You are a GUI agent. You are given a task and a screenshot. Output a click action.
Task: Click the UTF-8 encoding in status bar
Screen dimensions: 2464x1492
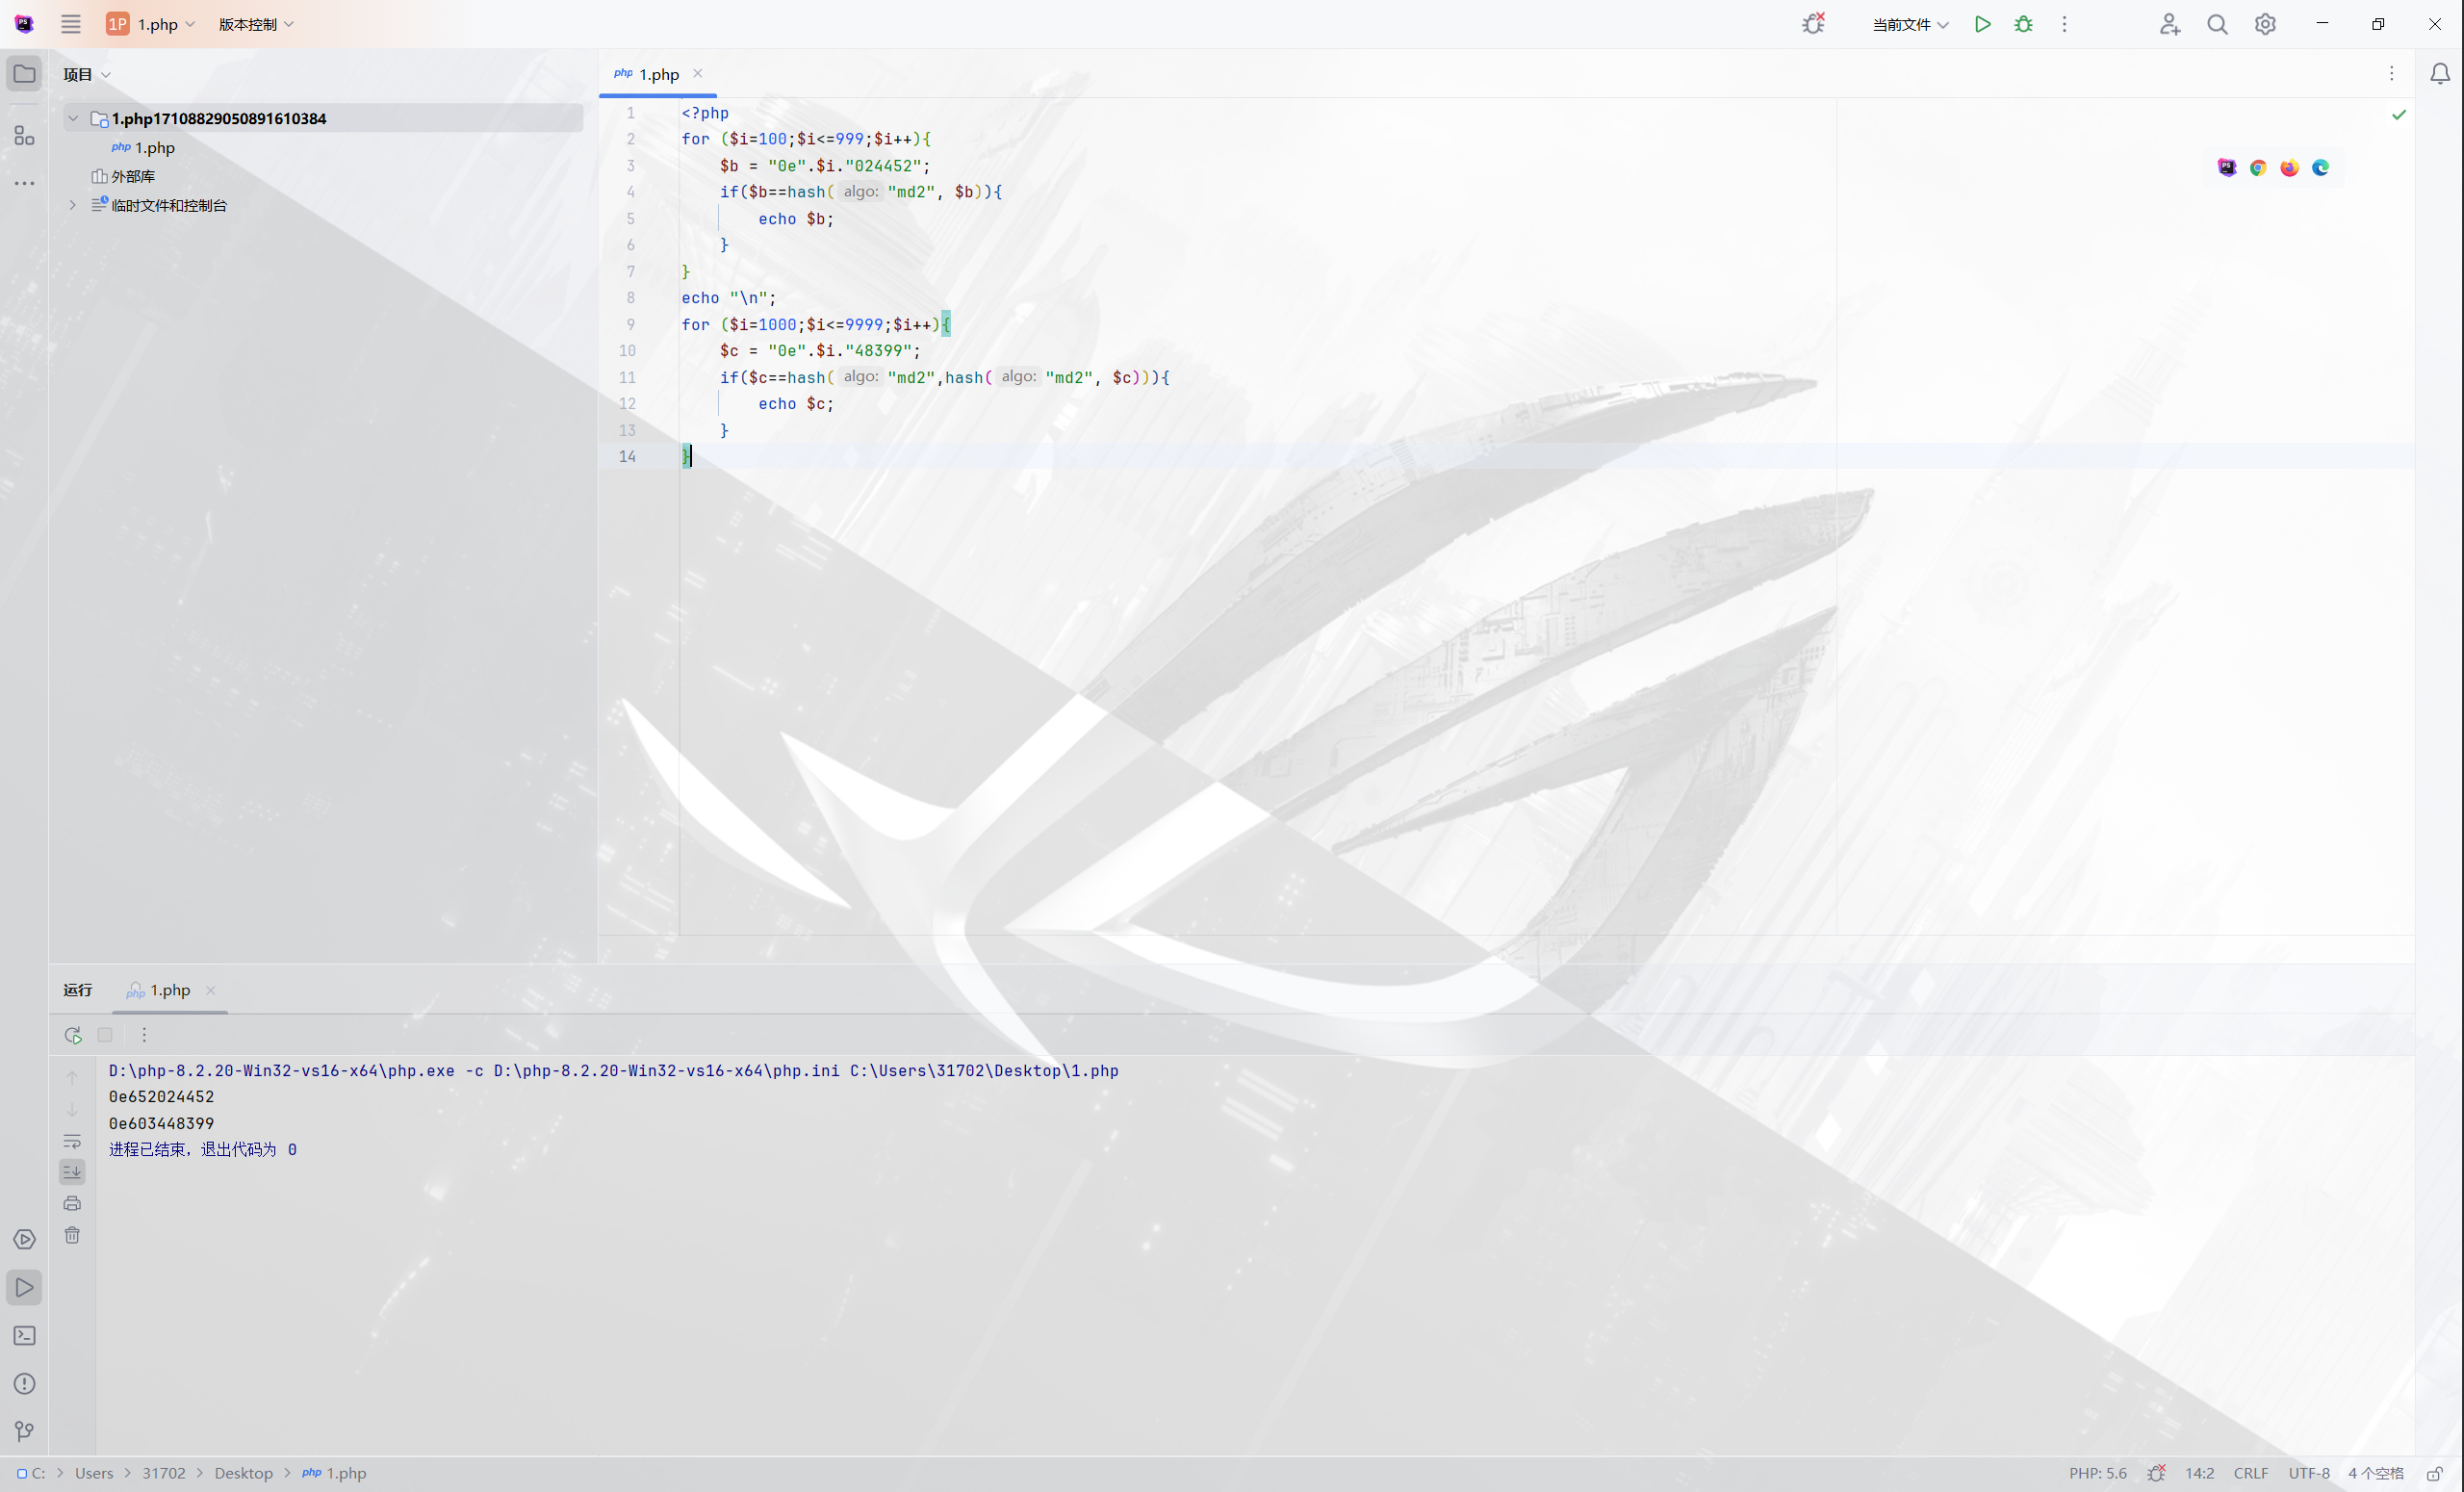point(2308,1473)
